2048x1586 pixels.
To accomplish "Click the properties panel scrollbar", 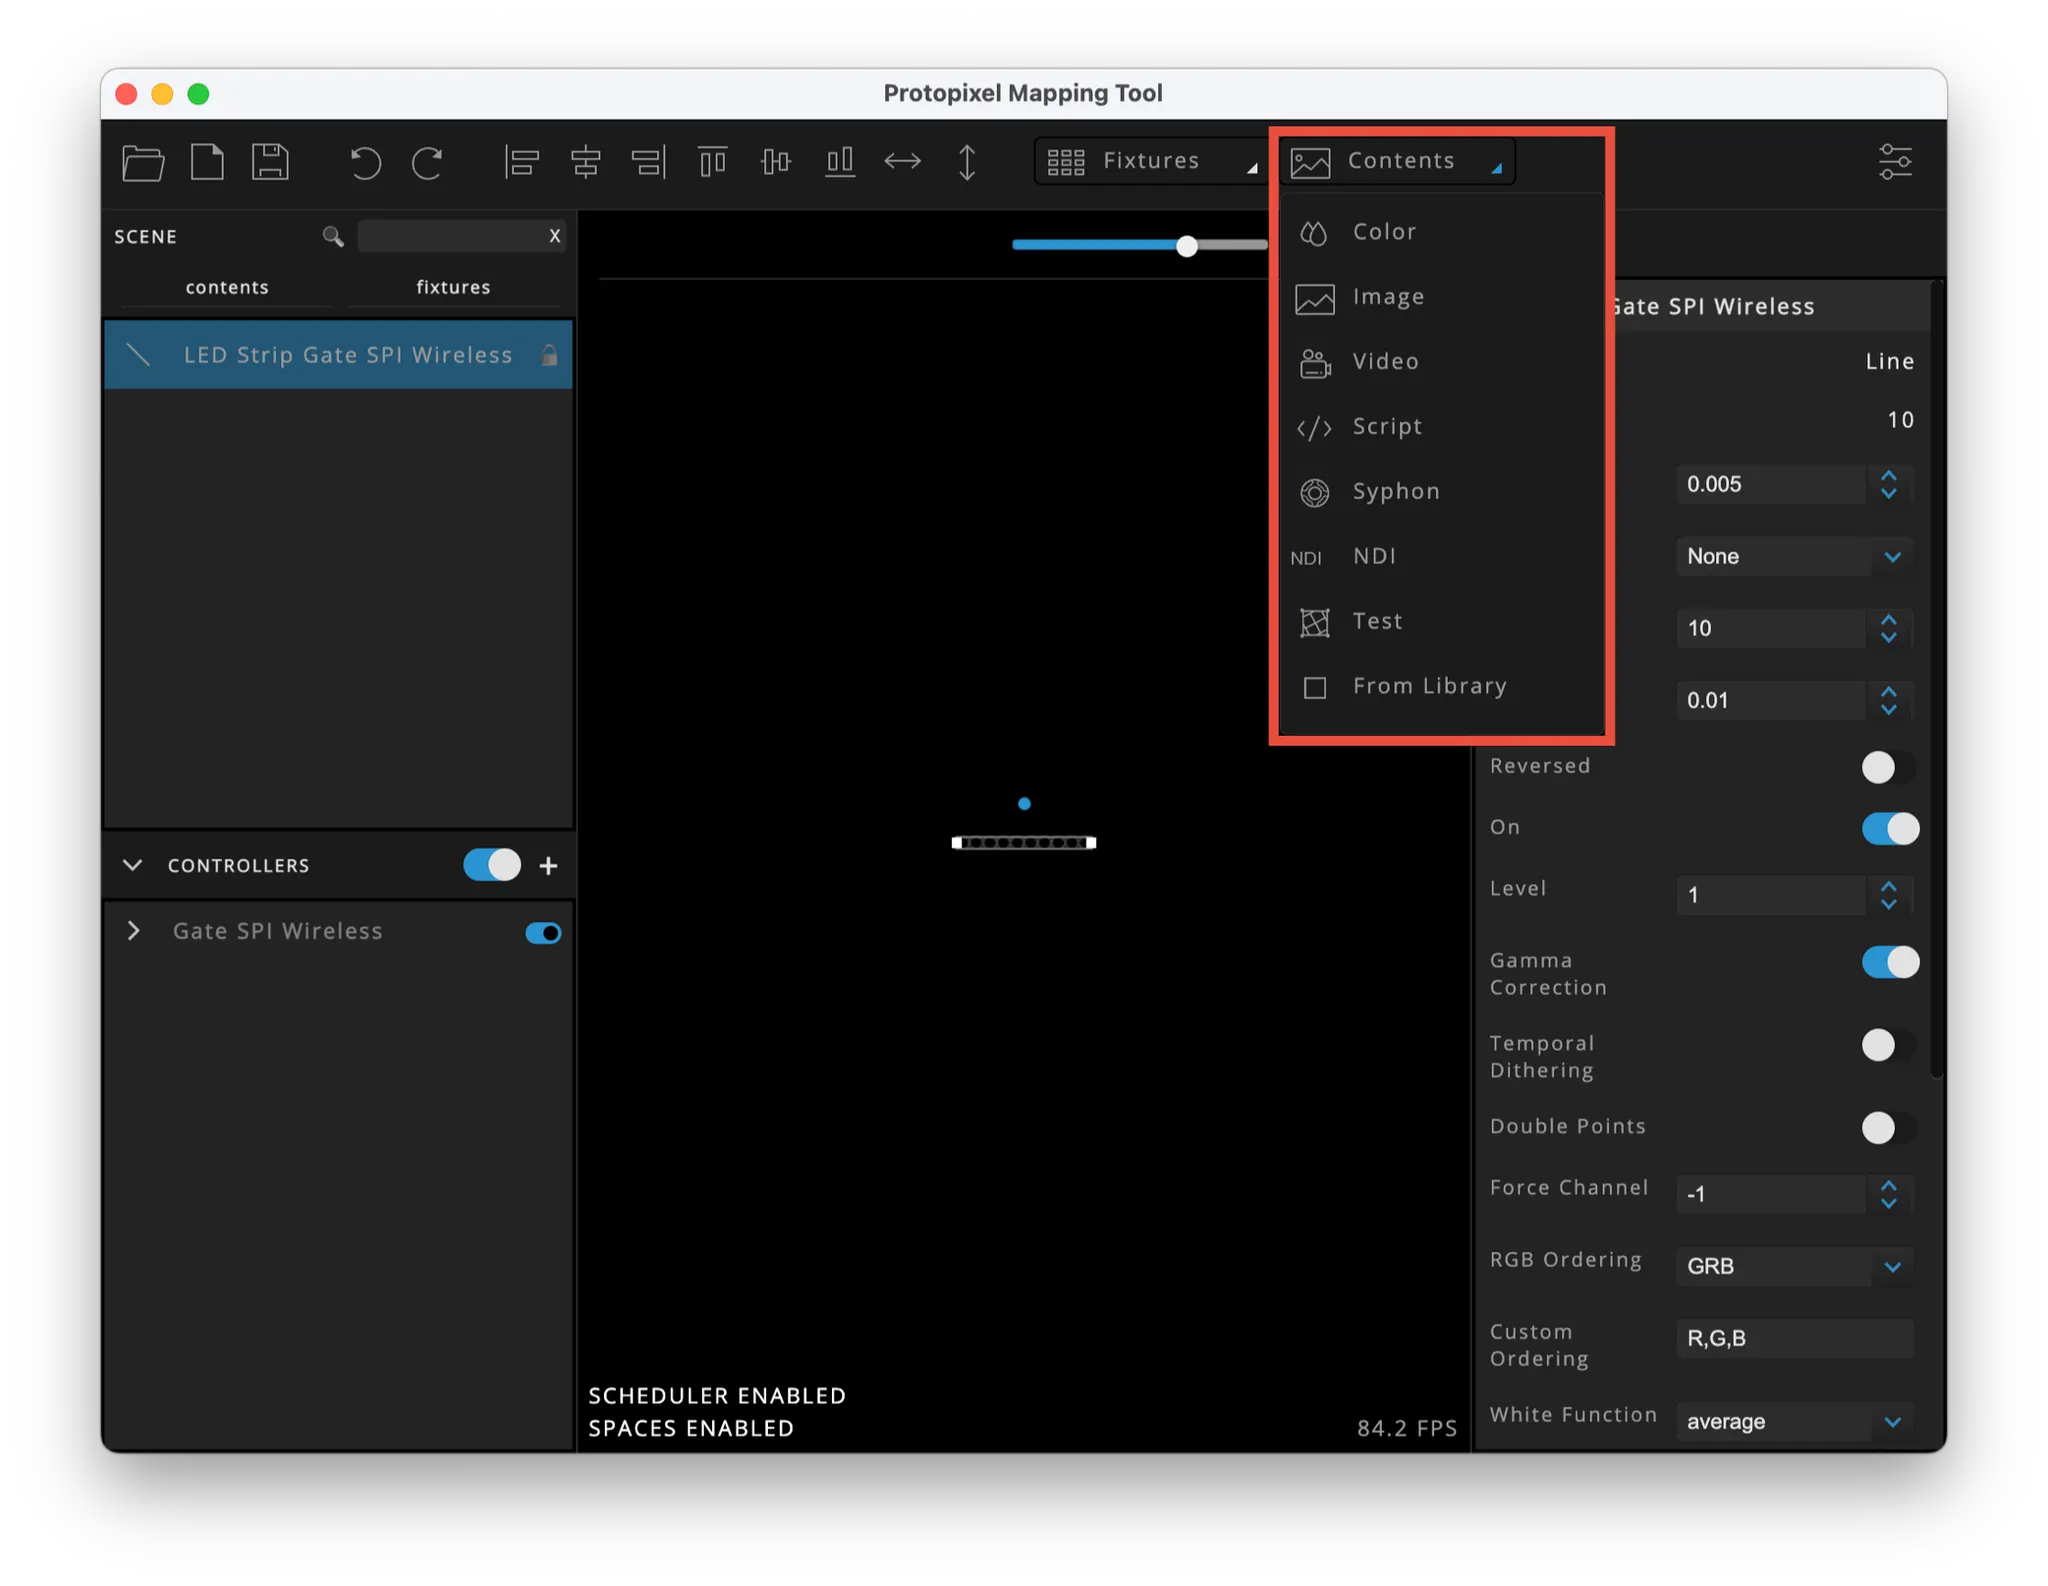I will pyautogui.click(x=1936, y=680).
